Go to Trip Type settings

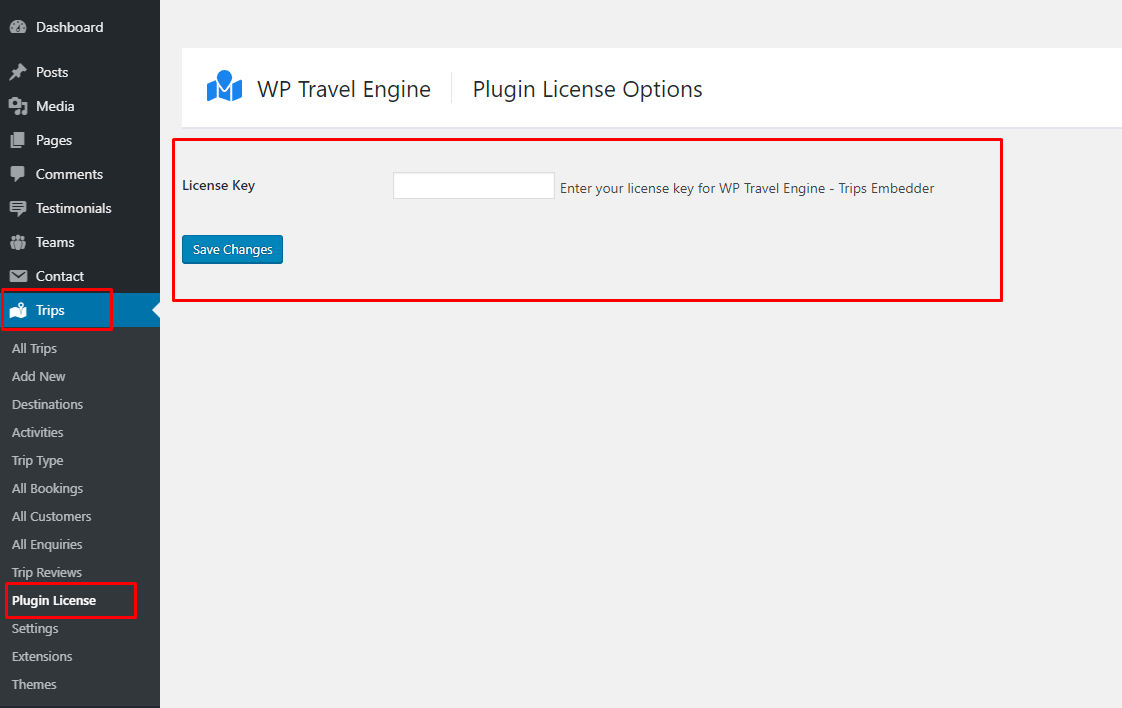(x=37, y=460)
